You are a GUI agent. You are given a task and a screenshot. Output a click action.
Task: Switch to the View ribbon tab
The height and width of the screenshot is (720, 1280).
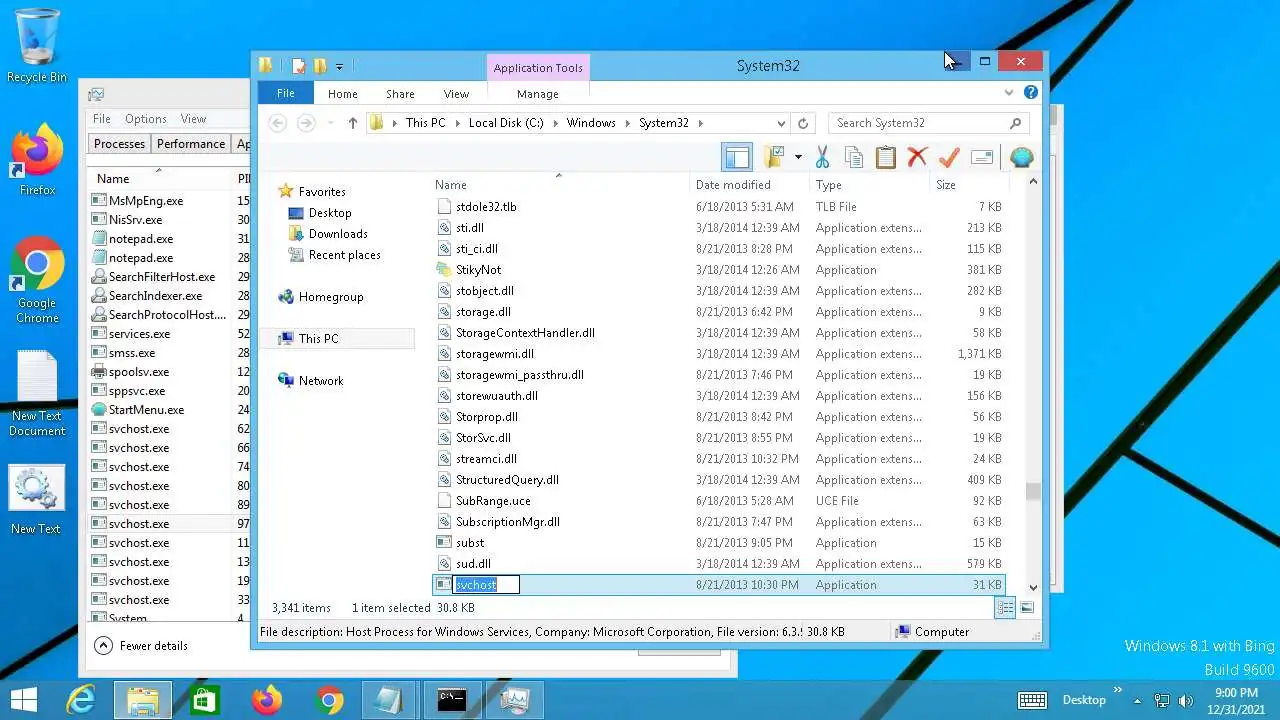click(x=456, y=93)
